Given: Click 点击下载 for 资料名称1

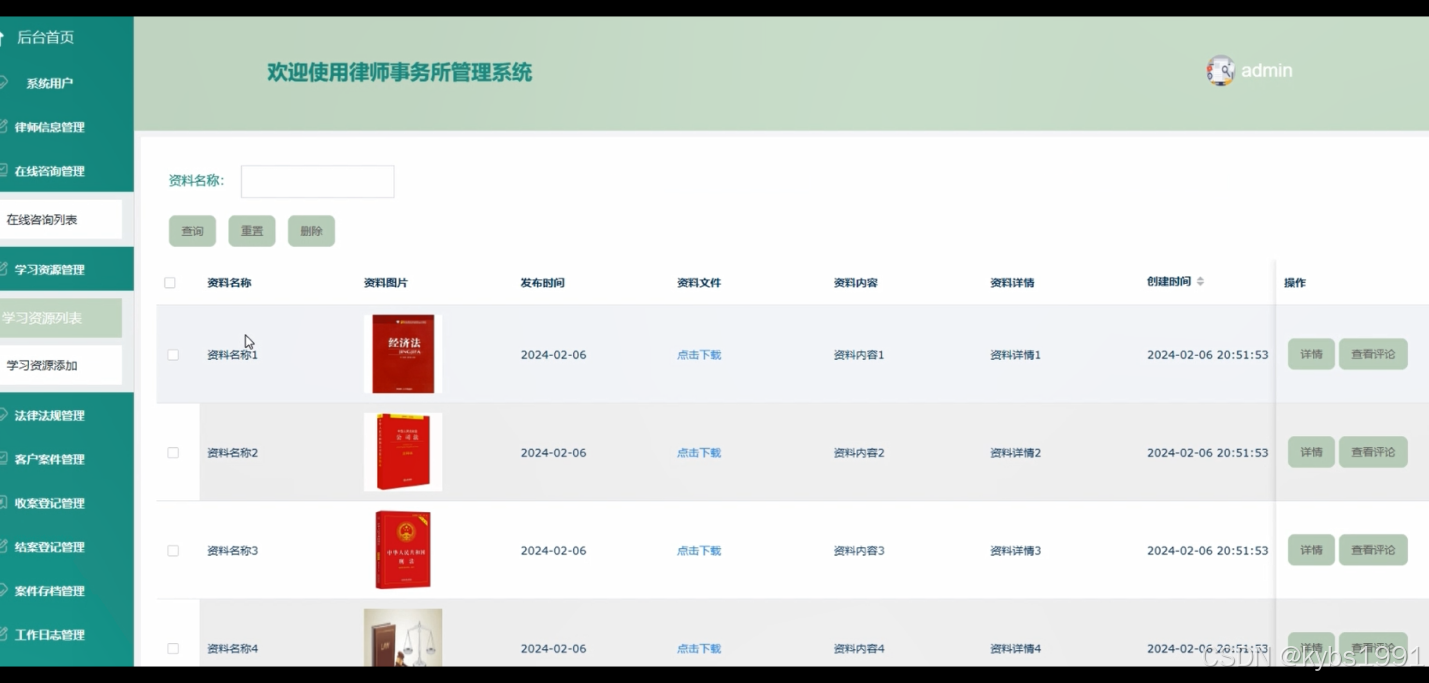Looking at the screenshot, I should [699, 355].
